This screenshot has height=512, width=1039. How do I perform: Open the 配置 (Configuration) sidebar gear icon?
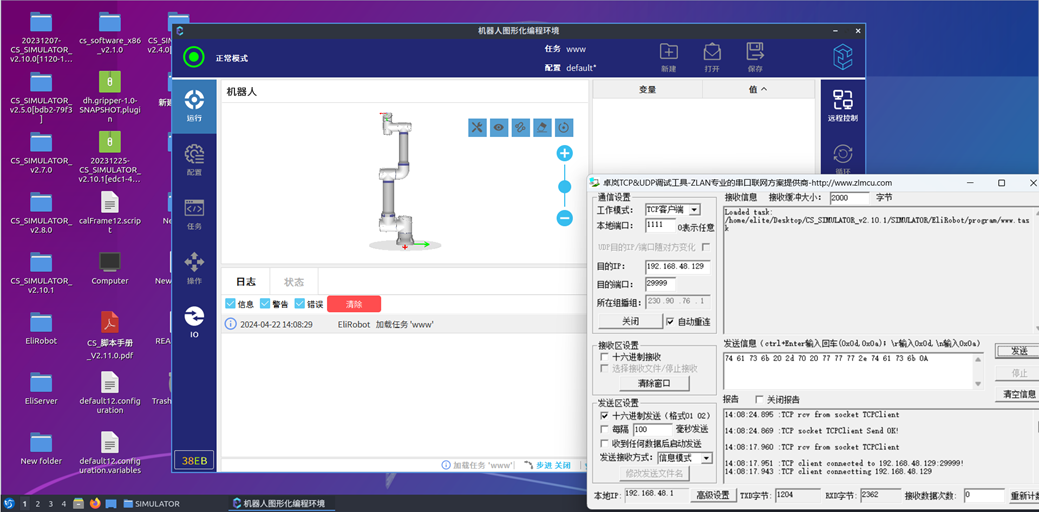(x=194, y=158)
